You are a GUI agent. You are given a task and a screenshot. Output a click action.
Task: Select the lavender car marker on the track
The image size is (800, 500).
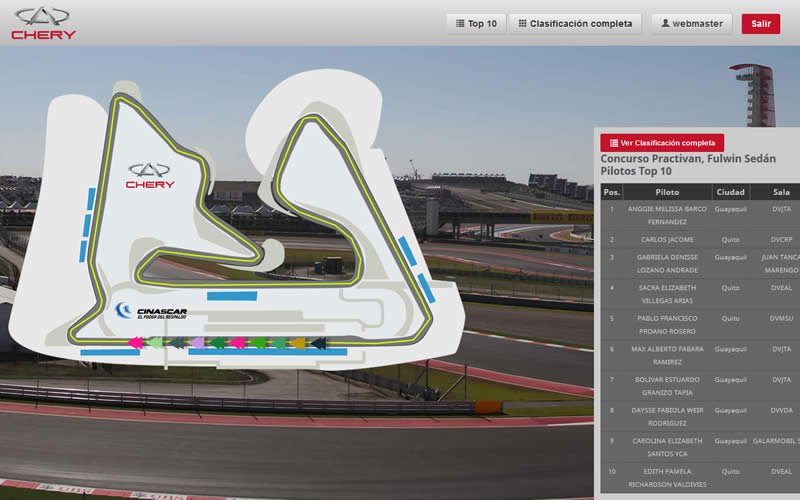pos(197,343)
